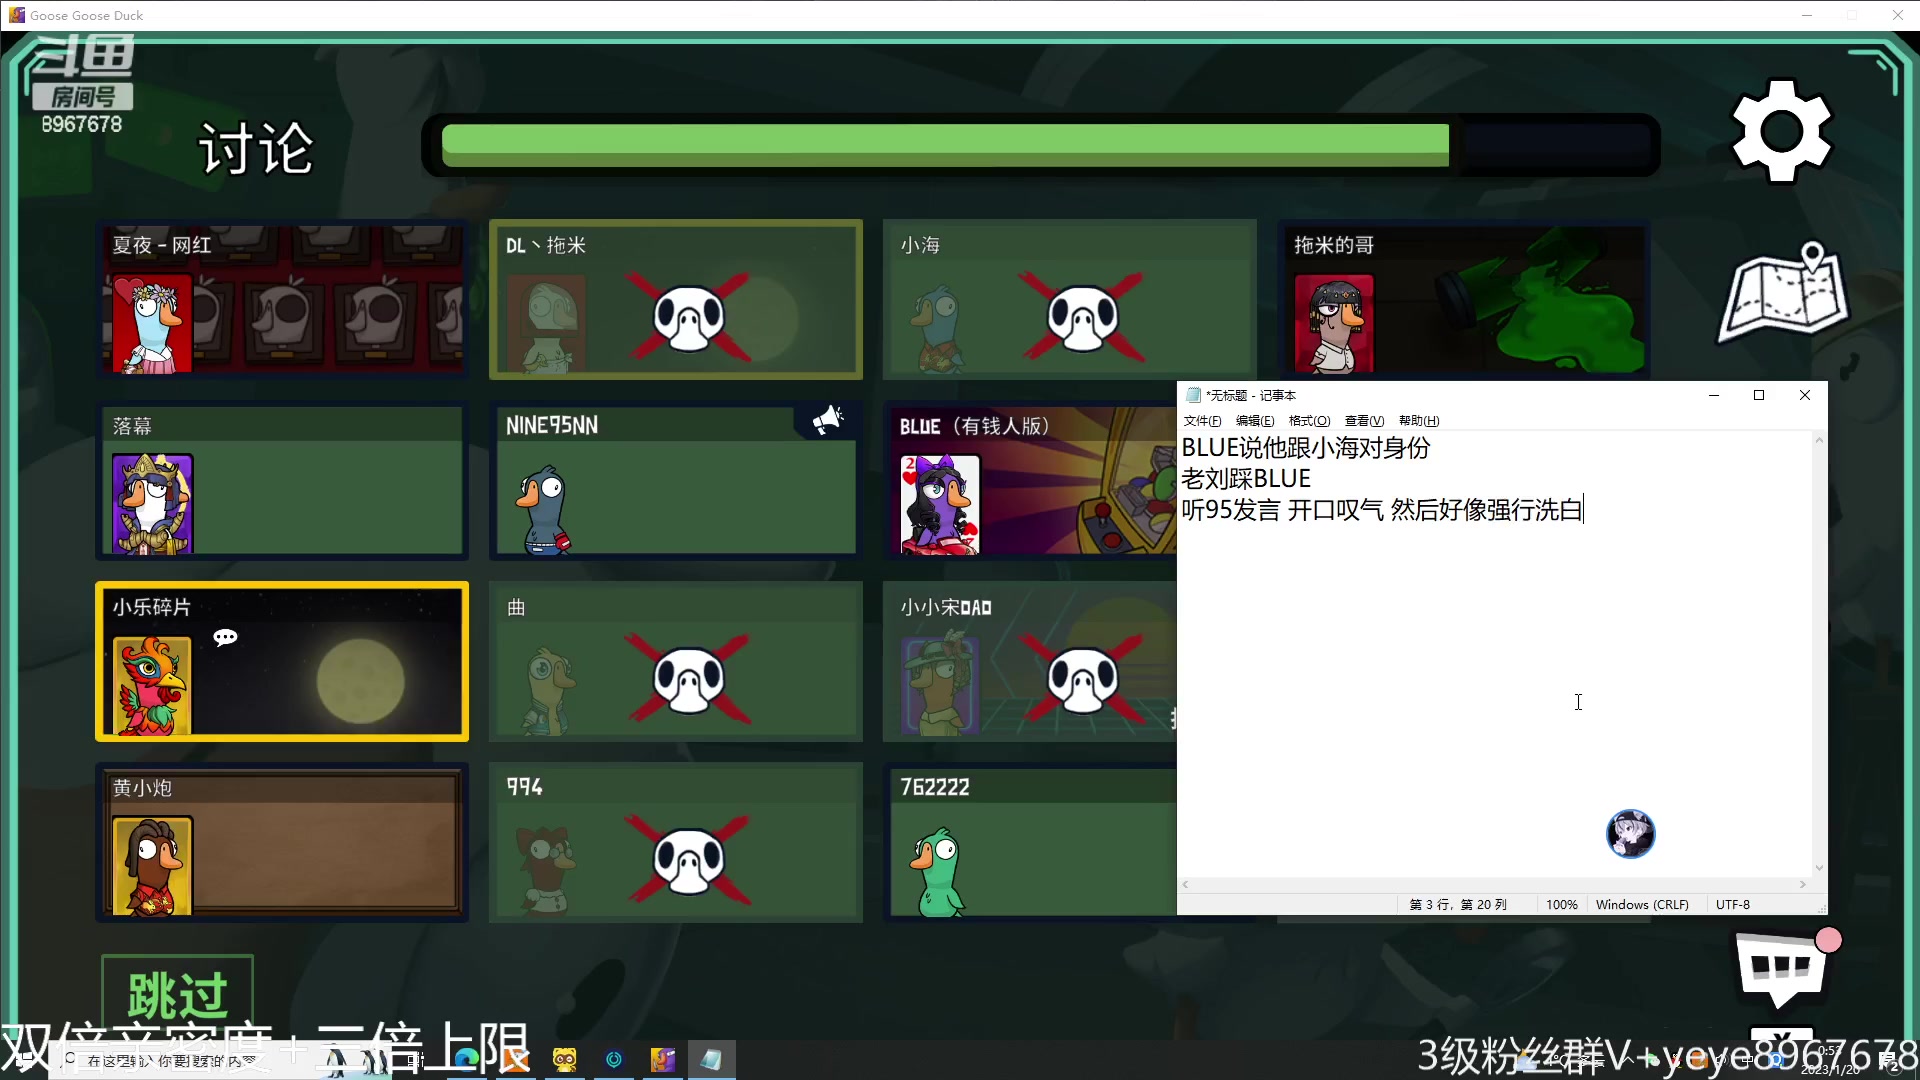Viewport: 1920px width, 1080px height.
Task: Click the yellow raccoon taskbar icon
Action: click(x=565, y=1059)
